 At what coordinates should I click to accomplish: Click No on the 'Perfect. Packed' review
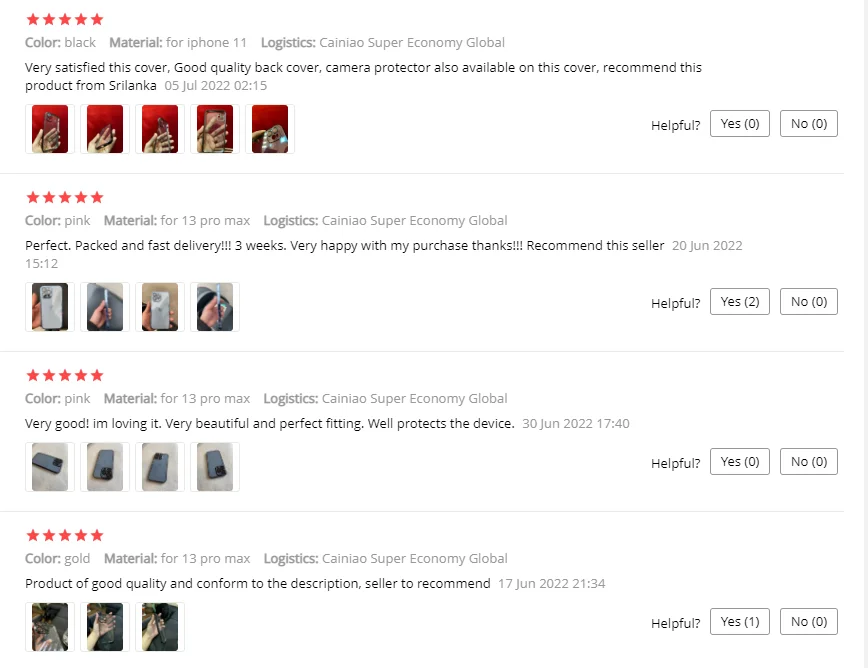[x=808, y=302]
